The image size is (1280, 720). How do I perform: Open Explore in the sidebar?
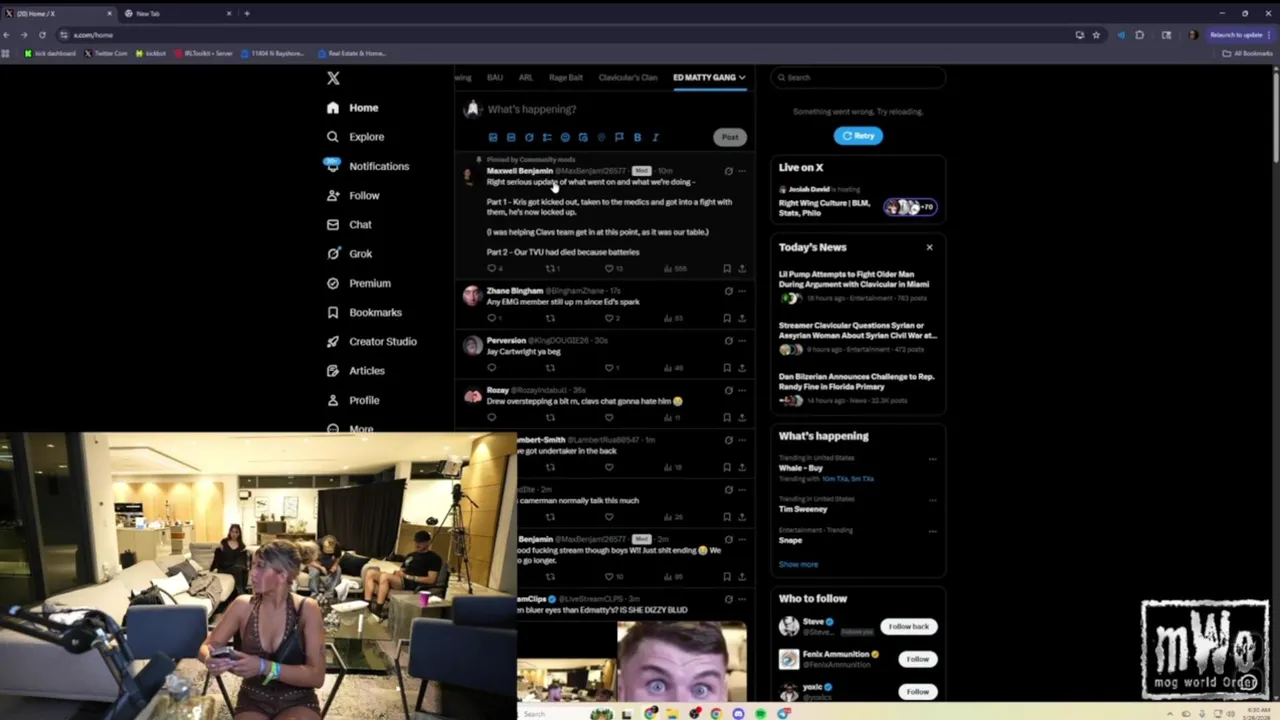(x=355, y=137)
